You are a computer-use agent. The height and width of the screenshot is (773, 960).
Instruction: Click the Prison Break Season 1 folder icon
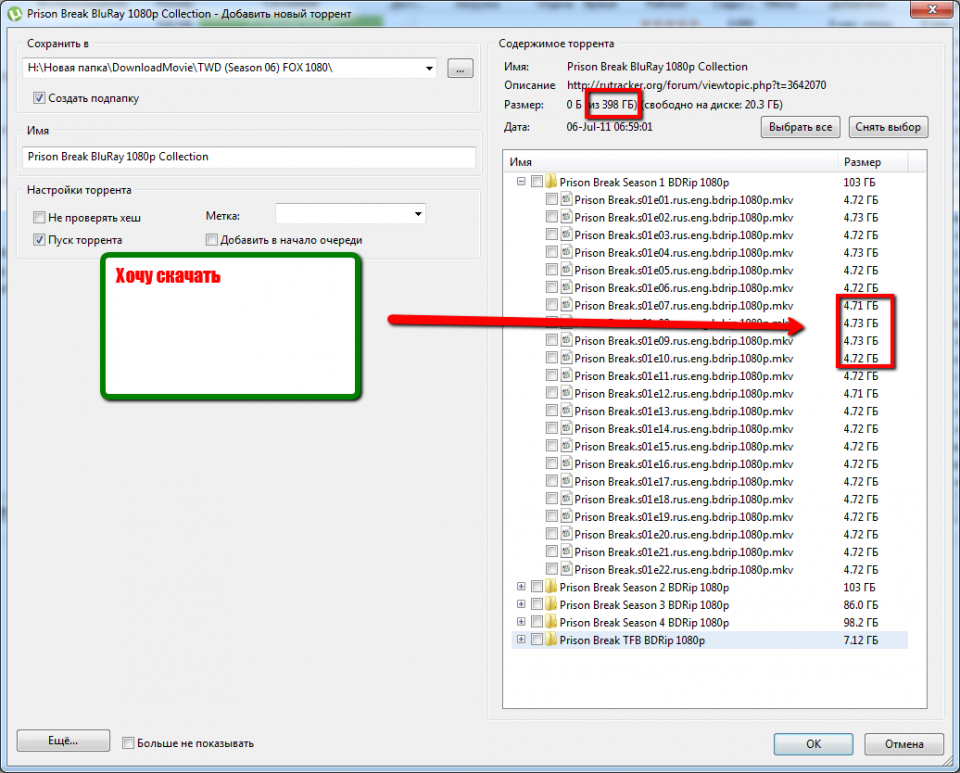pyautogui.click(x=551, y=182)
